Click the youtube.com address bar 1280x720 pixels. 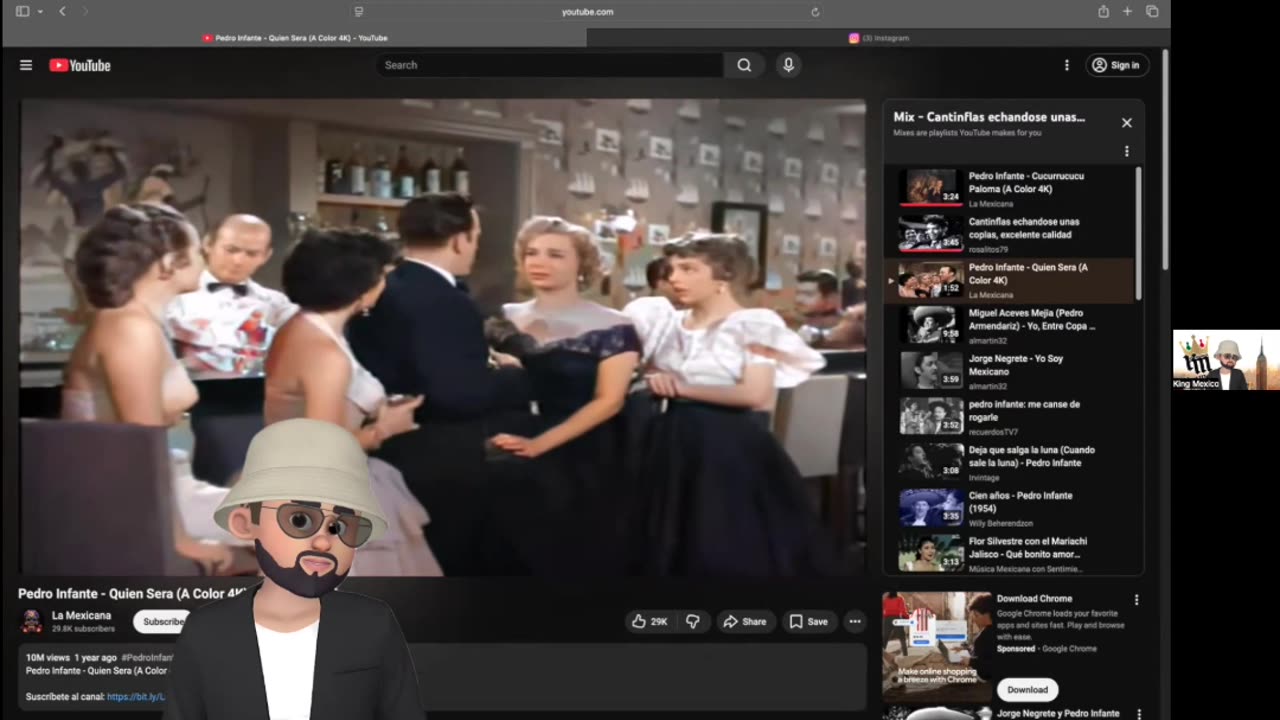click(587, 12)
